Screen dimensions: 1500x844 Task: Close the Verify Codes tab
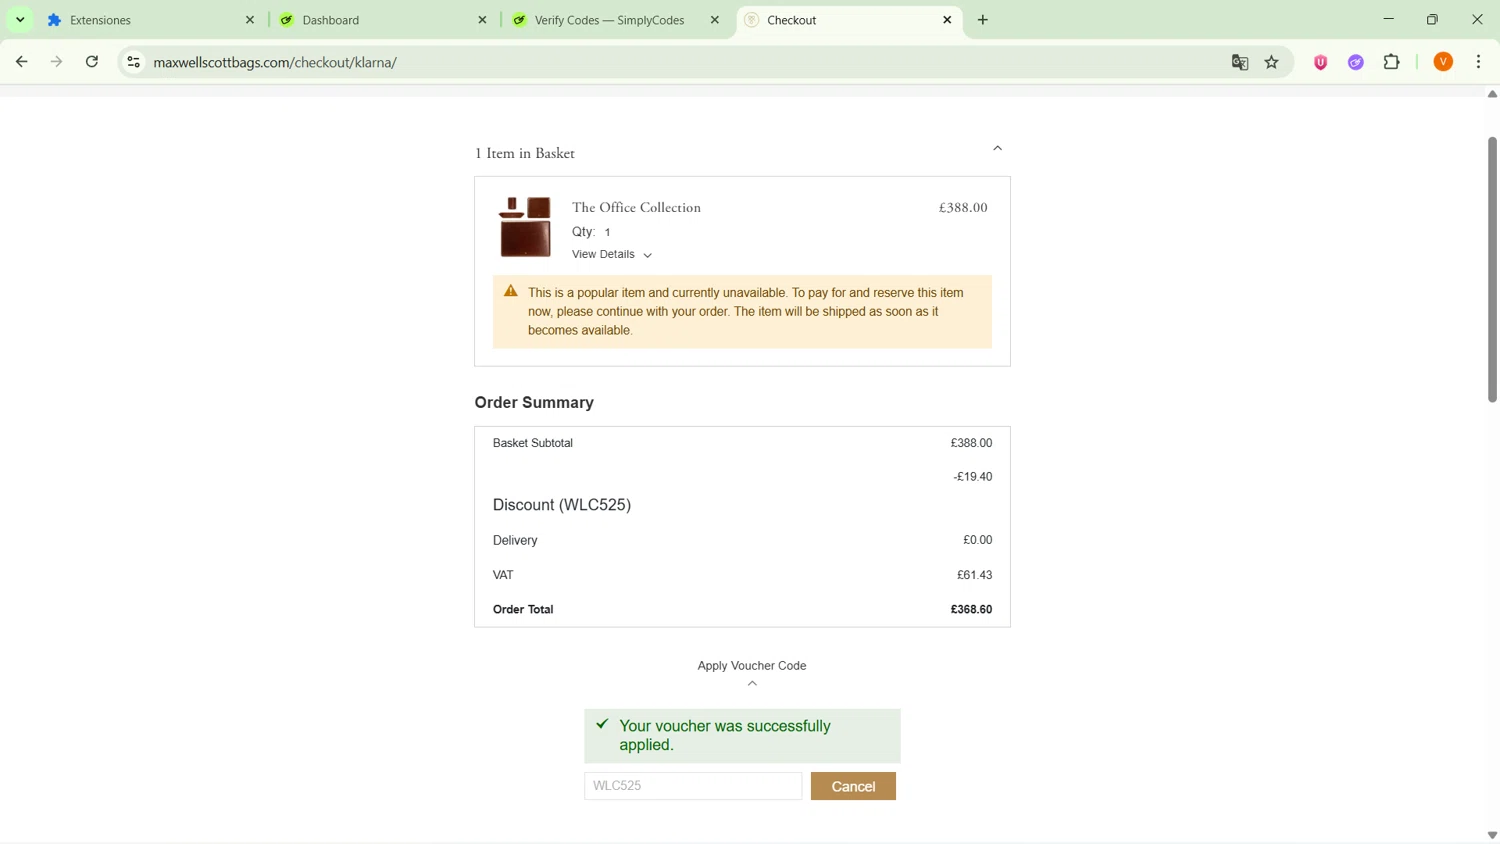pos(714,20)
